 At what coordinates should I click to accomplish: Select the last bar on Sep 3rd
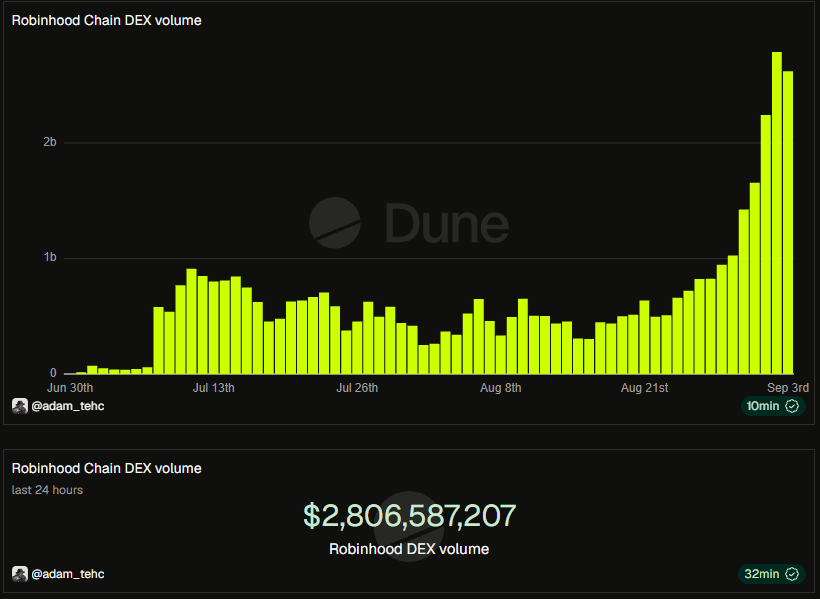click(788, 222)
